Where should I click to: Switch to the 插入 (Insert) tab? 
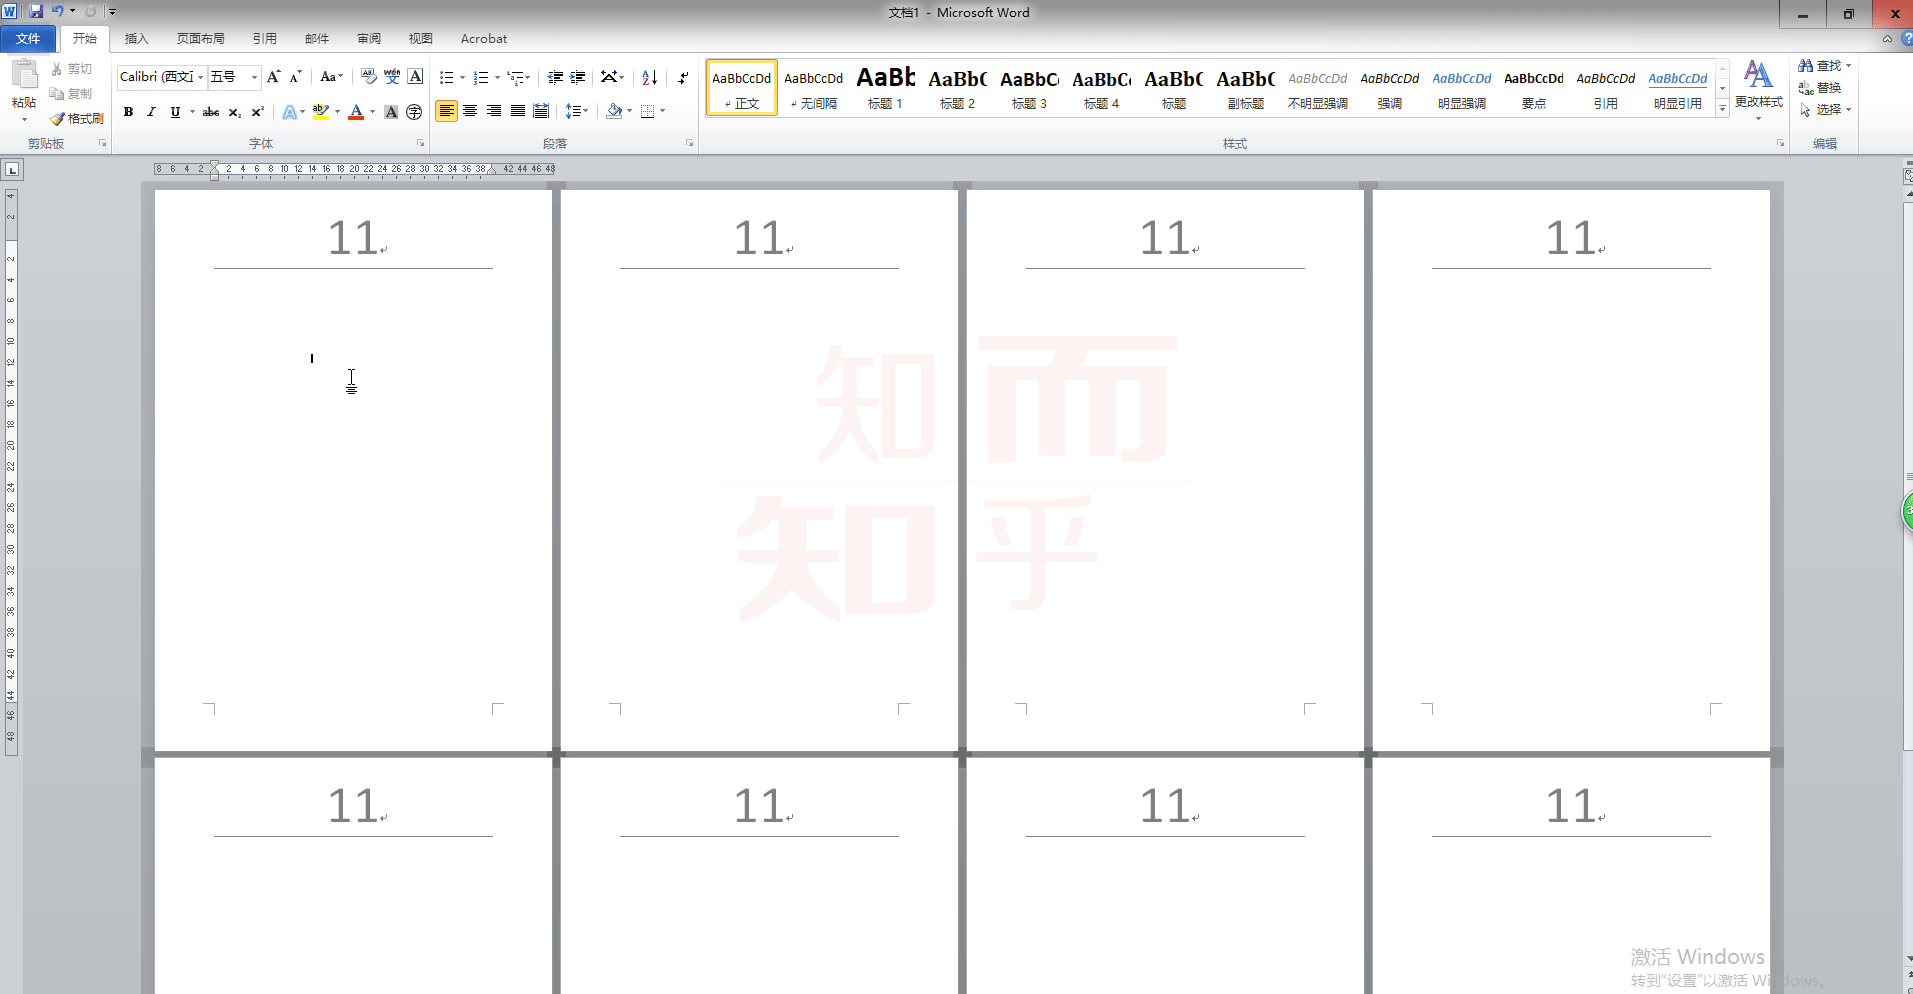coord(136,39)
